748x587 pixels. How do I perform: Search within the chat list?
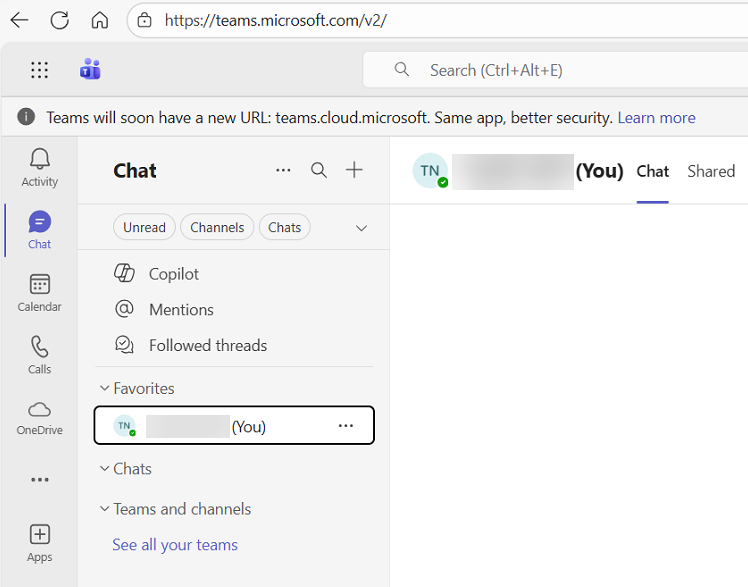pos(319,170)
